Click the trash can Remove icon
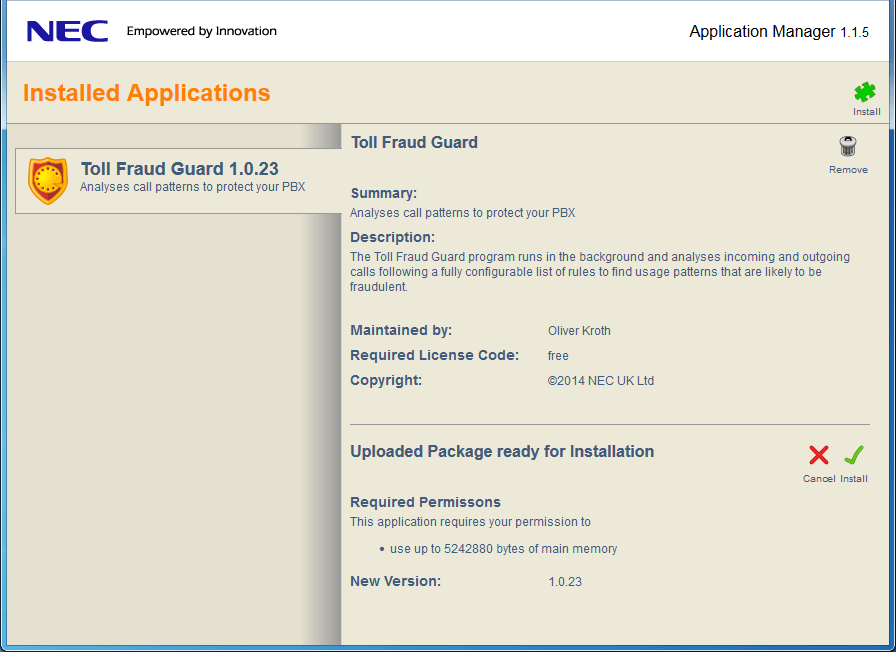896x652 pixels. coord(848,148)
